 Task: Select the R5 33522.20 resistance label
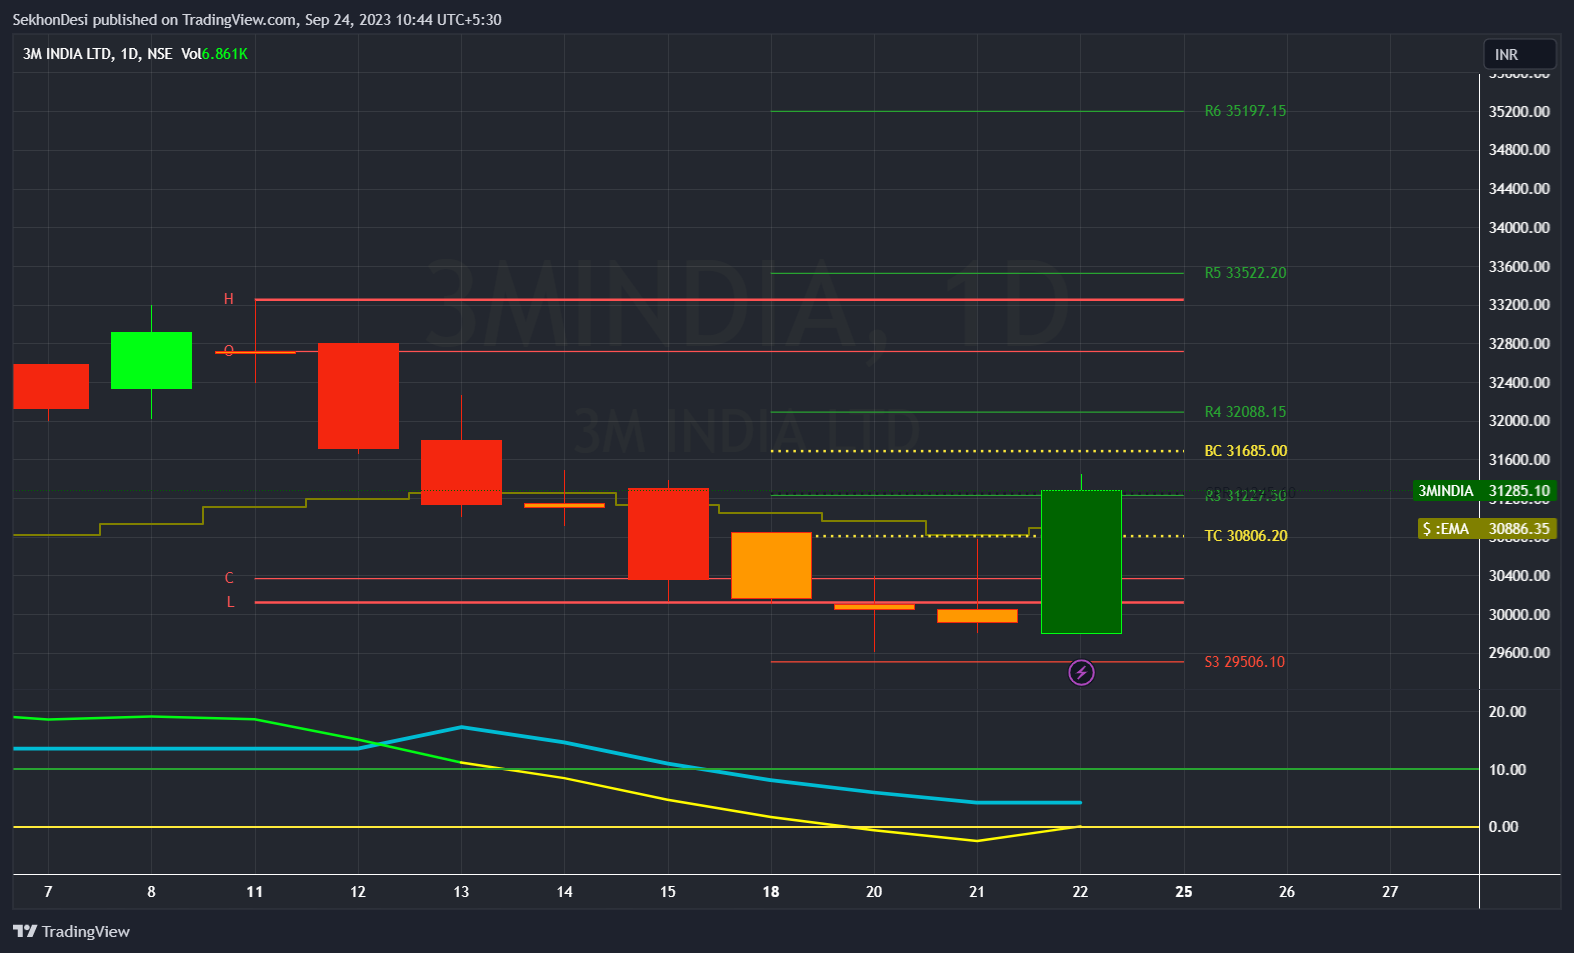(x=1245, y=273)
